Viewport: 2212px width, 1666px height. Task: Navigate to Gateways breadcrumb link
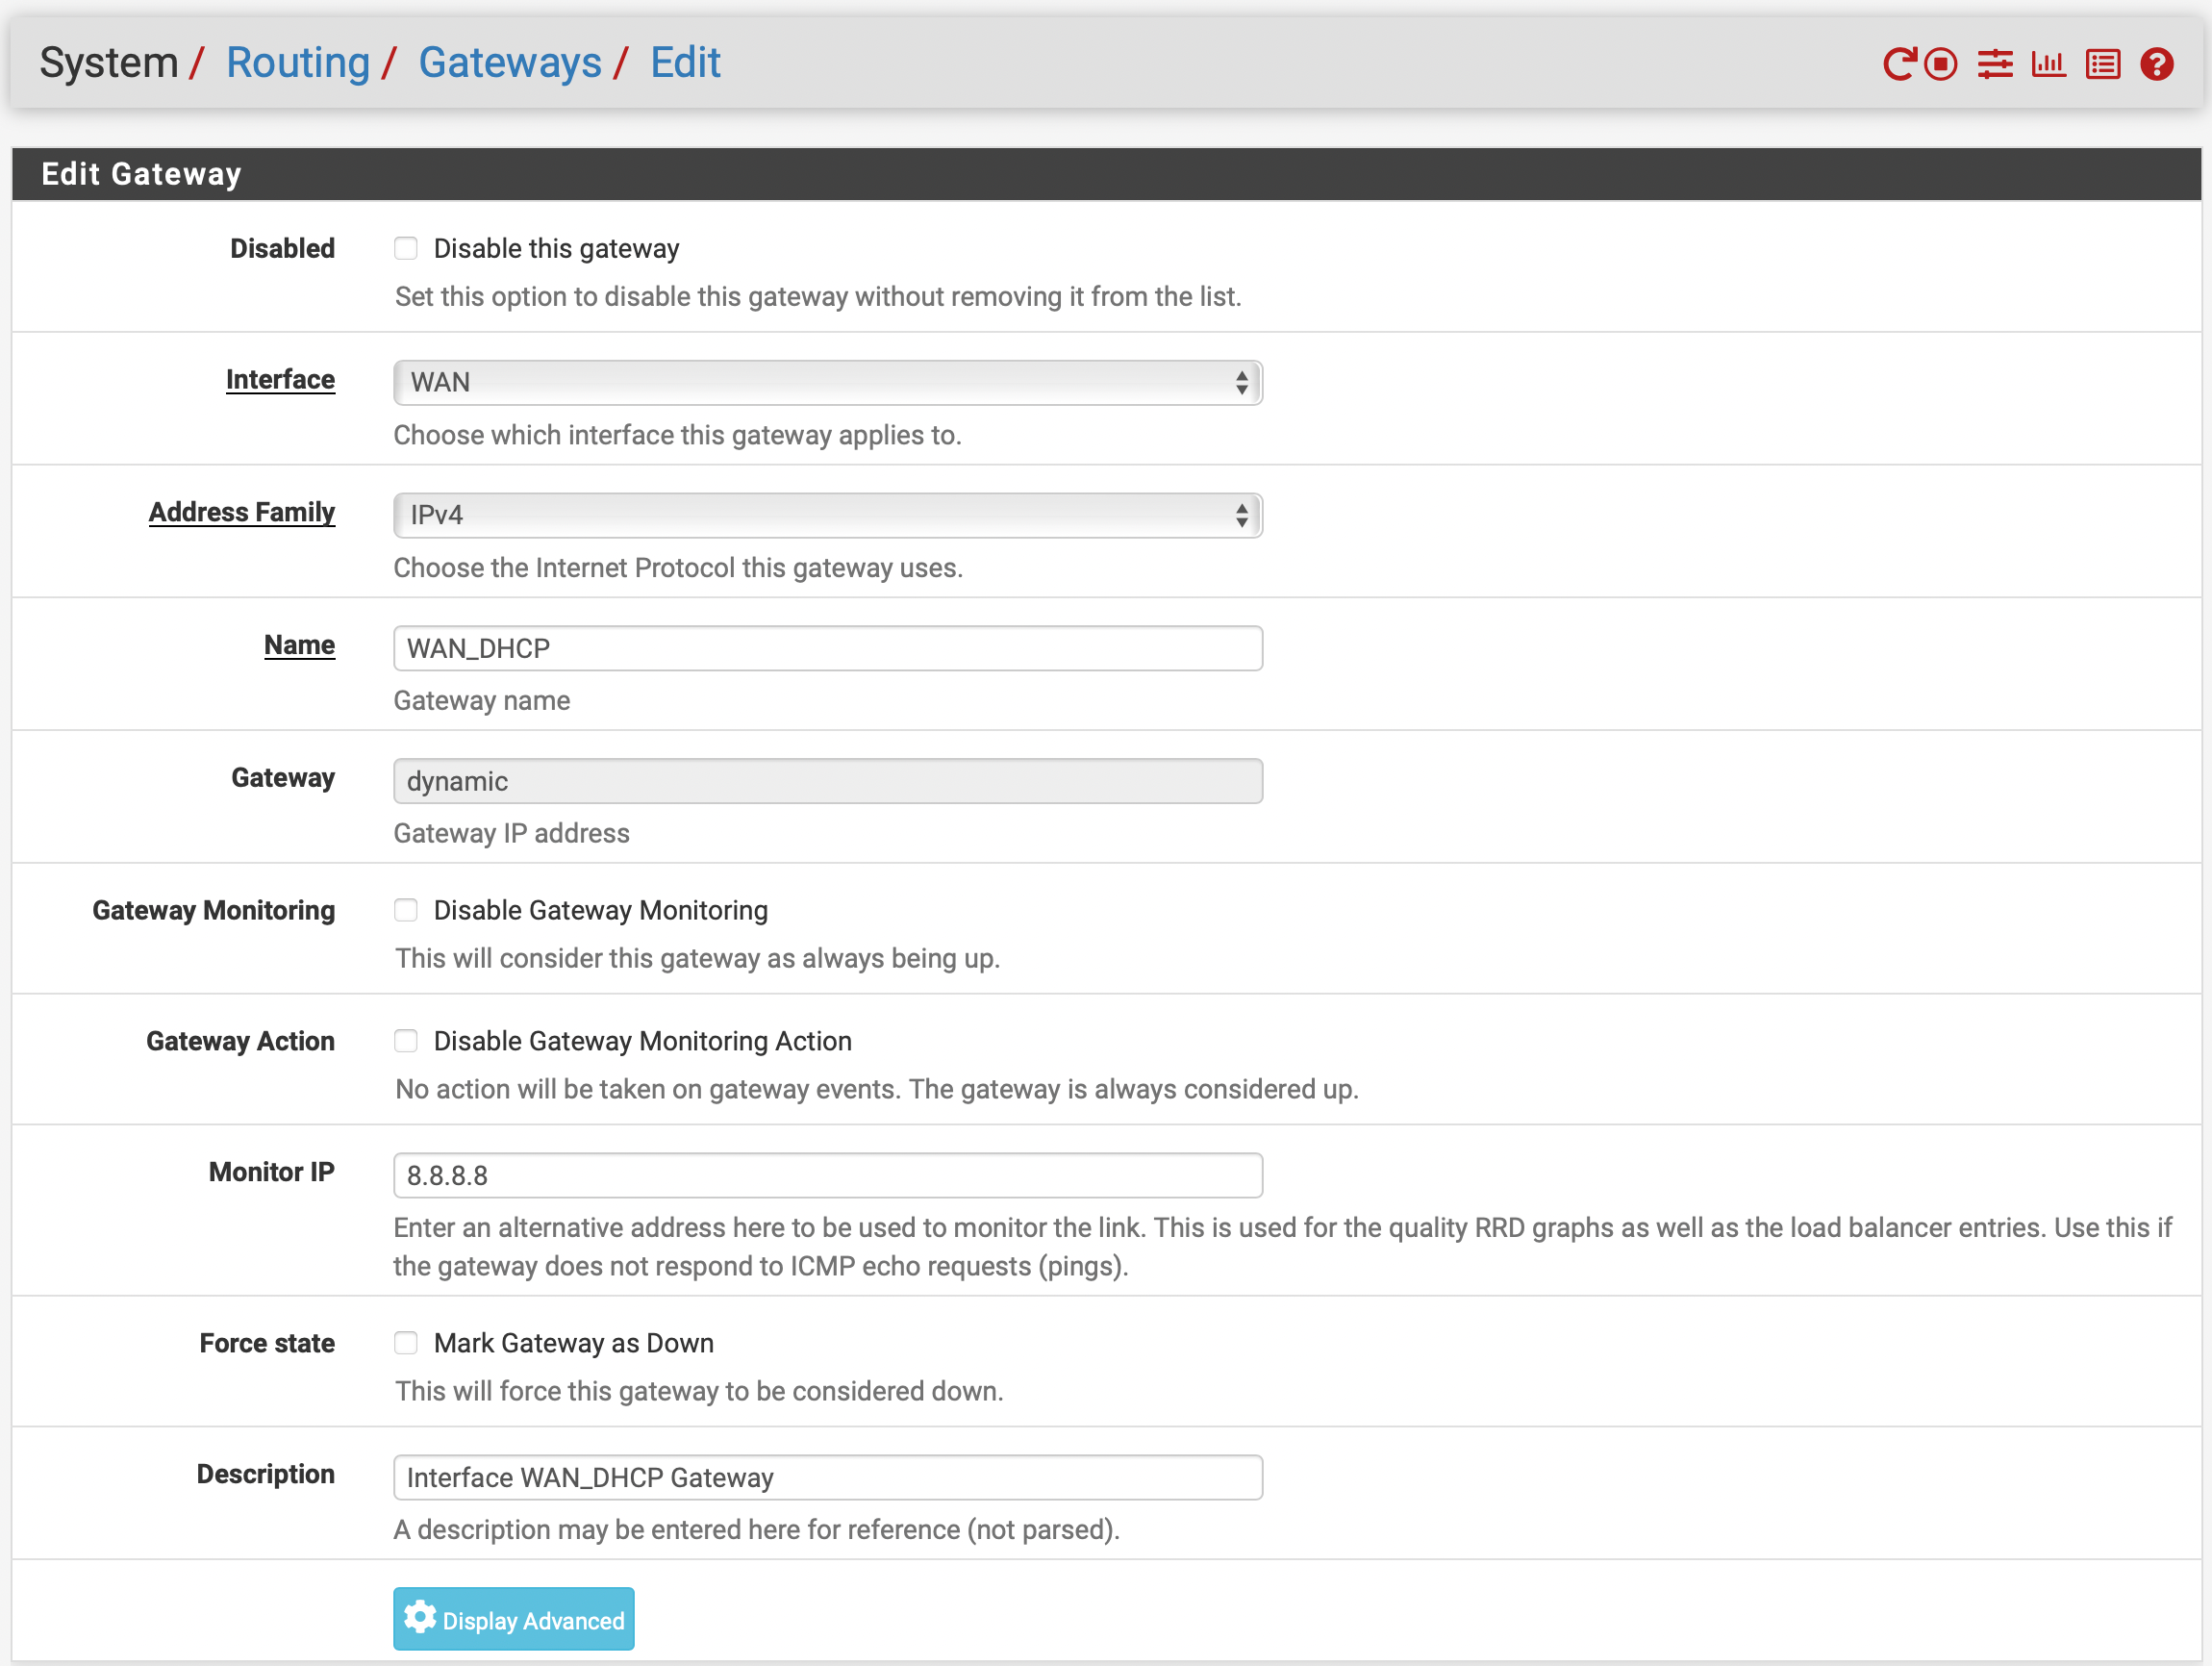[510, 62]
